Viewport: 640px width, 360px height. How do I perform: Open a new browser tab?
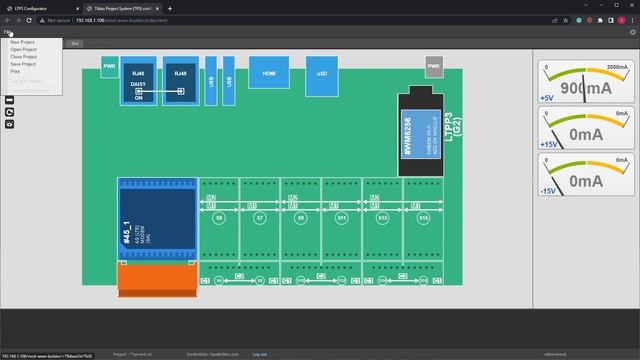[170, 8]
